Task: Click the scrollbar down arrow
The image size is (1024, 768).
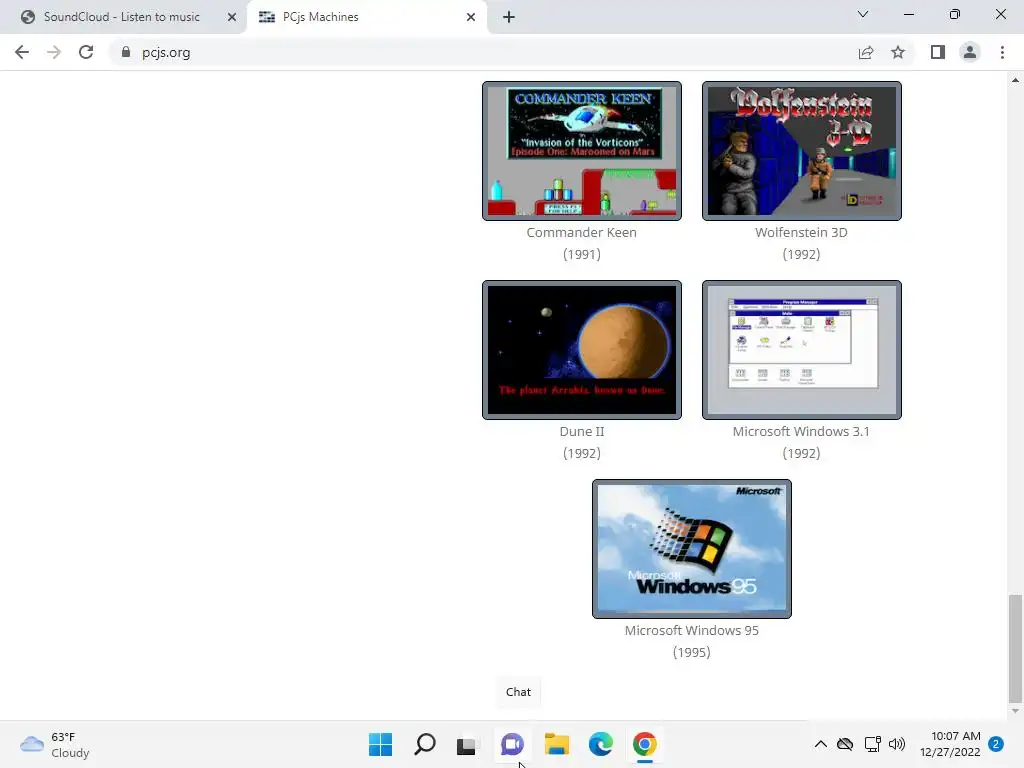Action: pos(1015,711)
